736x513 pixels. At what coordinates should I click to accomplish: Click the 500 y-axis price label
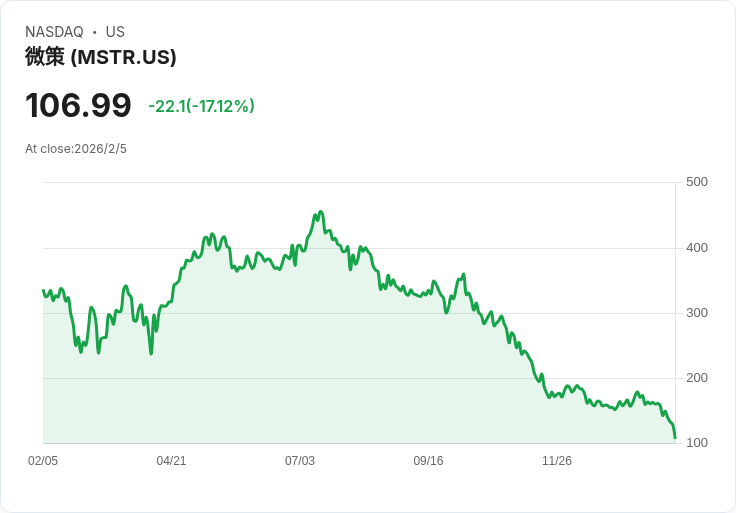697,182
